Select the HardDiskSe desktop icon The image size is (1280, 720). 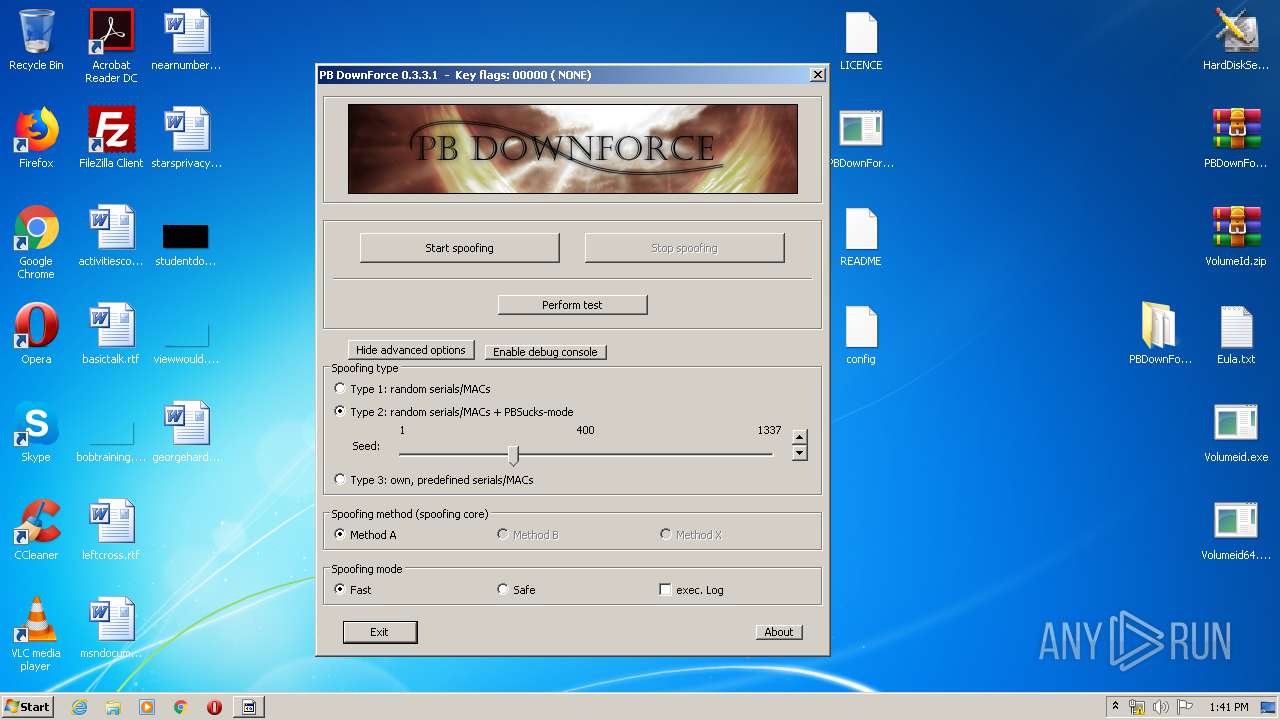1236,40
